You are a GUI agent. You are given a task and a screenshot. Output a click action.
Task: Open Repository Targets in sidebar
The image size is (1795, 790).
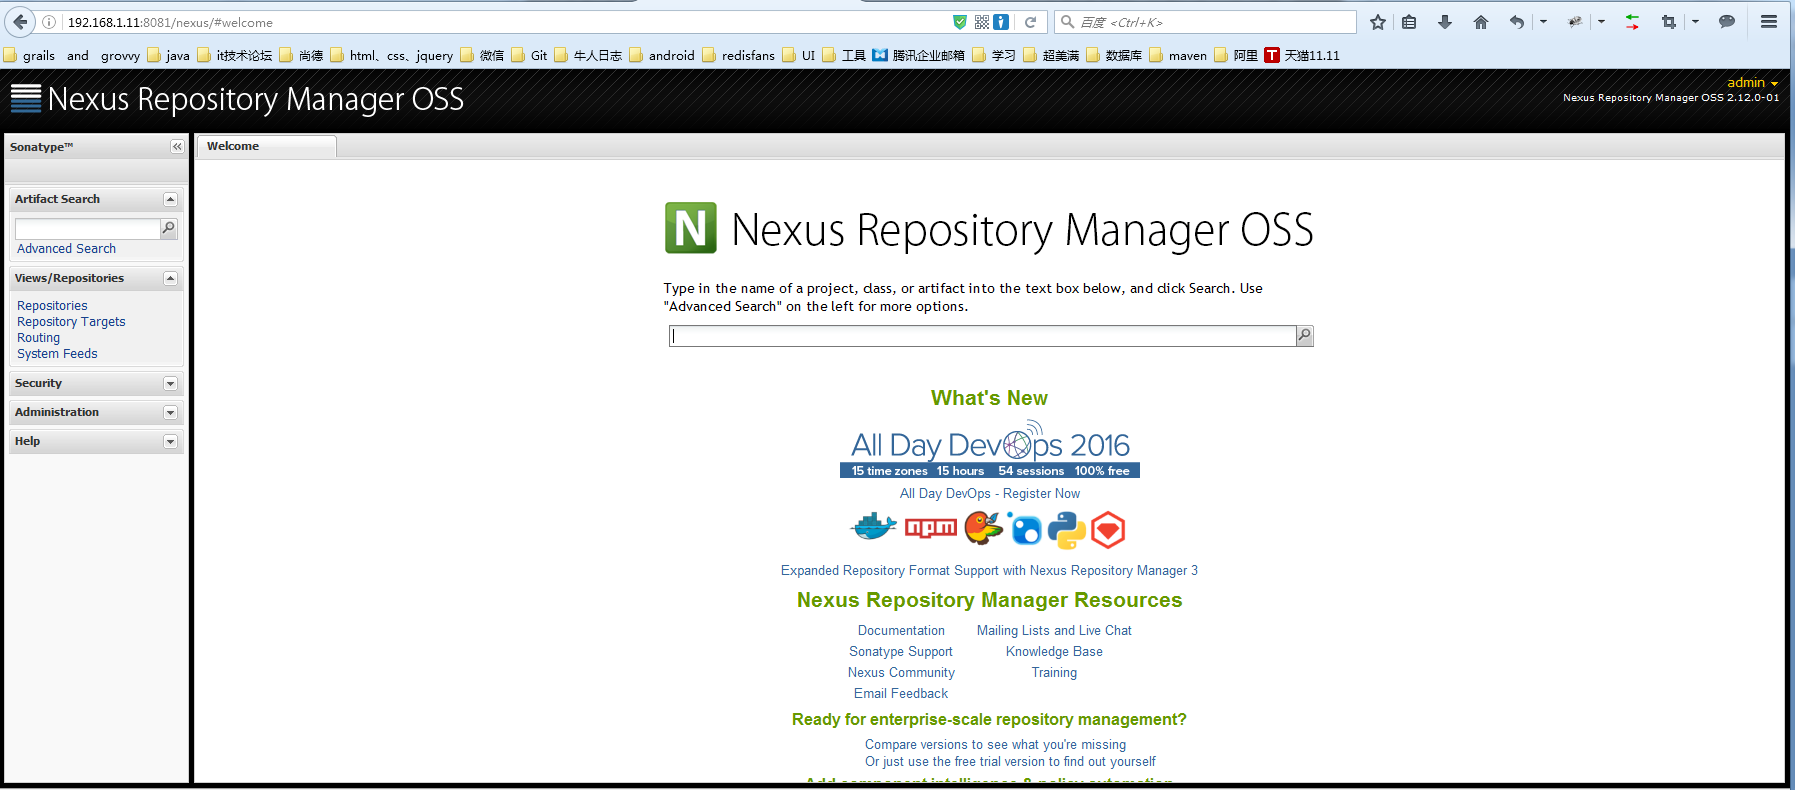point(71,322)
